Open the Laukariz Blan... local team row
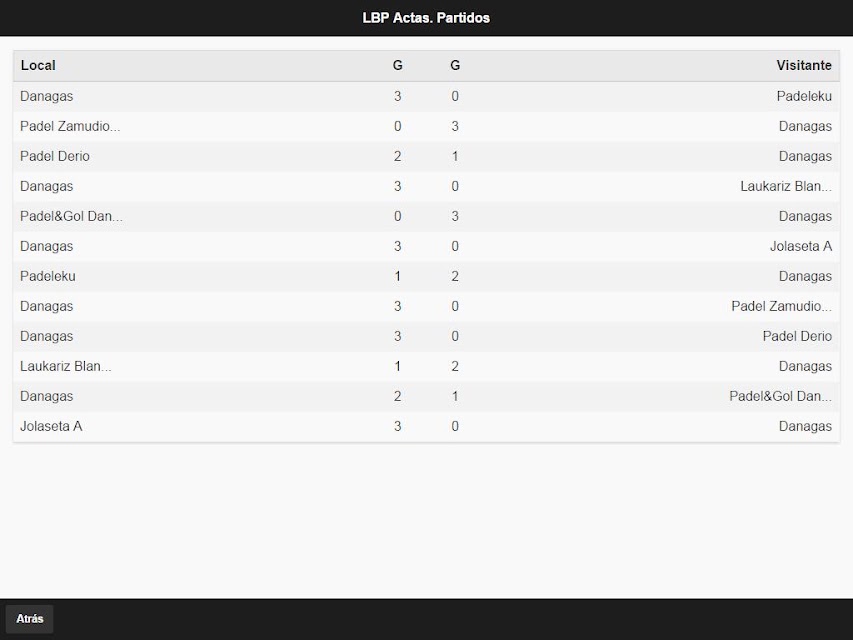Viewport: 853px width, 640px height. [426, 366]
